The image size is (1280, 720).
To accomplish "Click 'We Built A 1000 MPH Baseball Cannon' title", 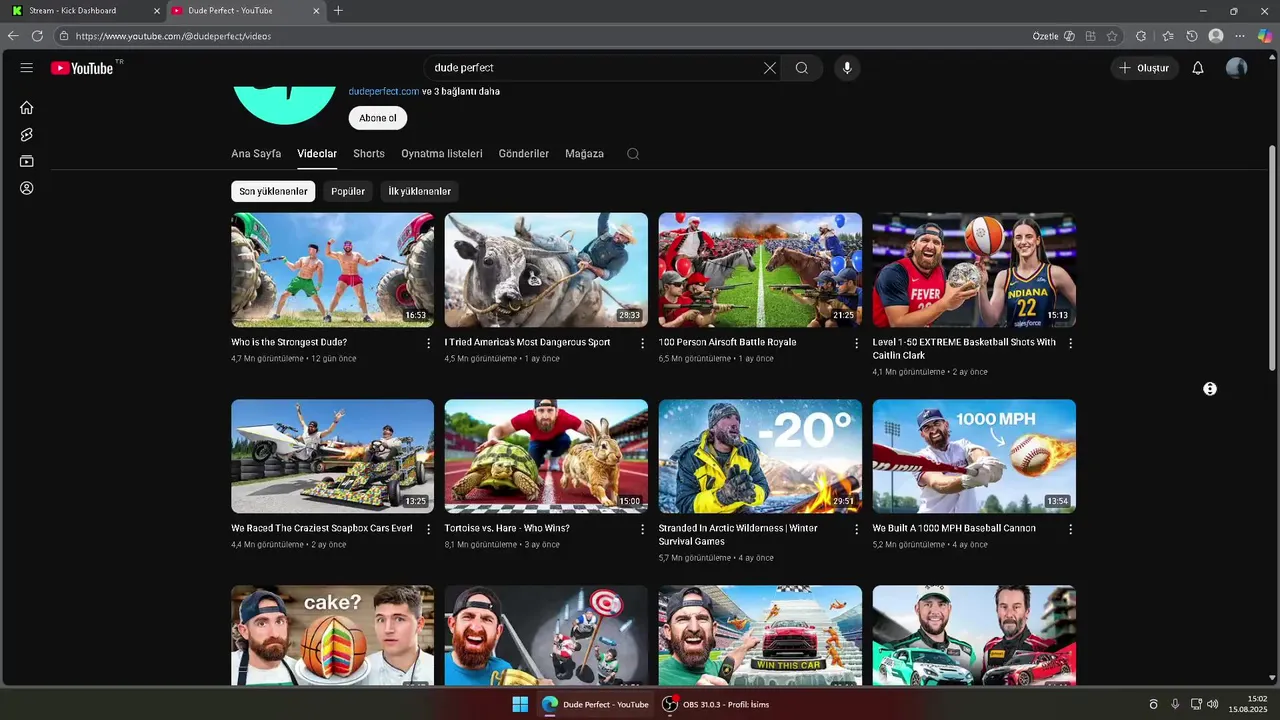I will (954, 528).
